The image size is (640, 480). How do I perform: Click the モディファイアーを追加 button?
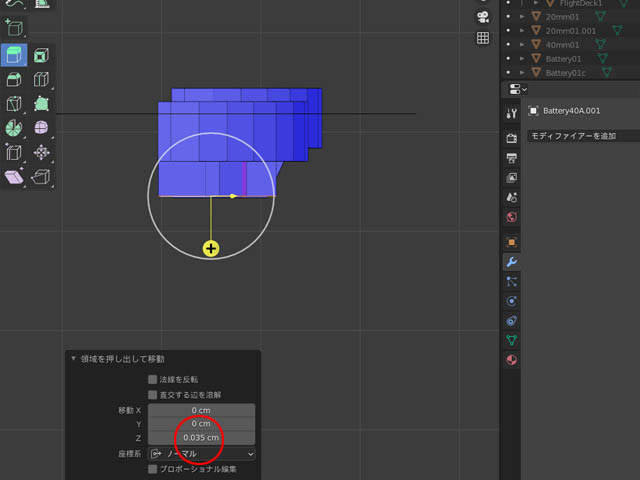pyautogui.click(x=584, y=136)
